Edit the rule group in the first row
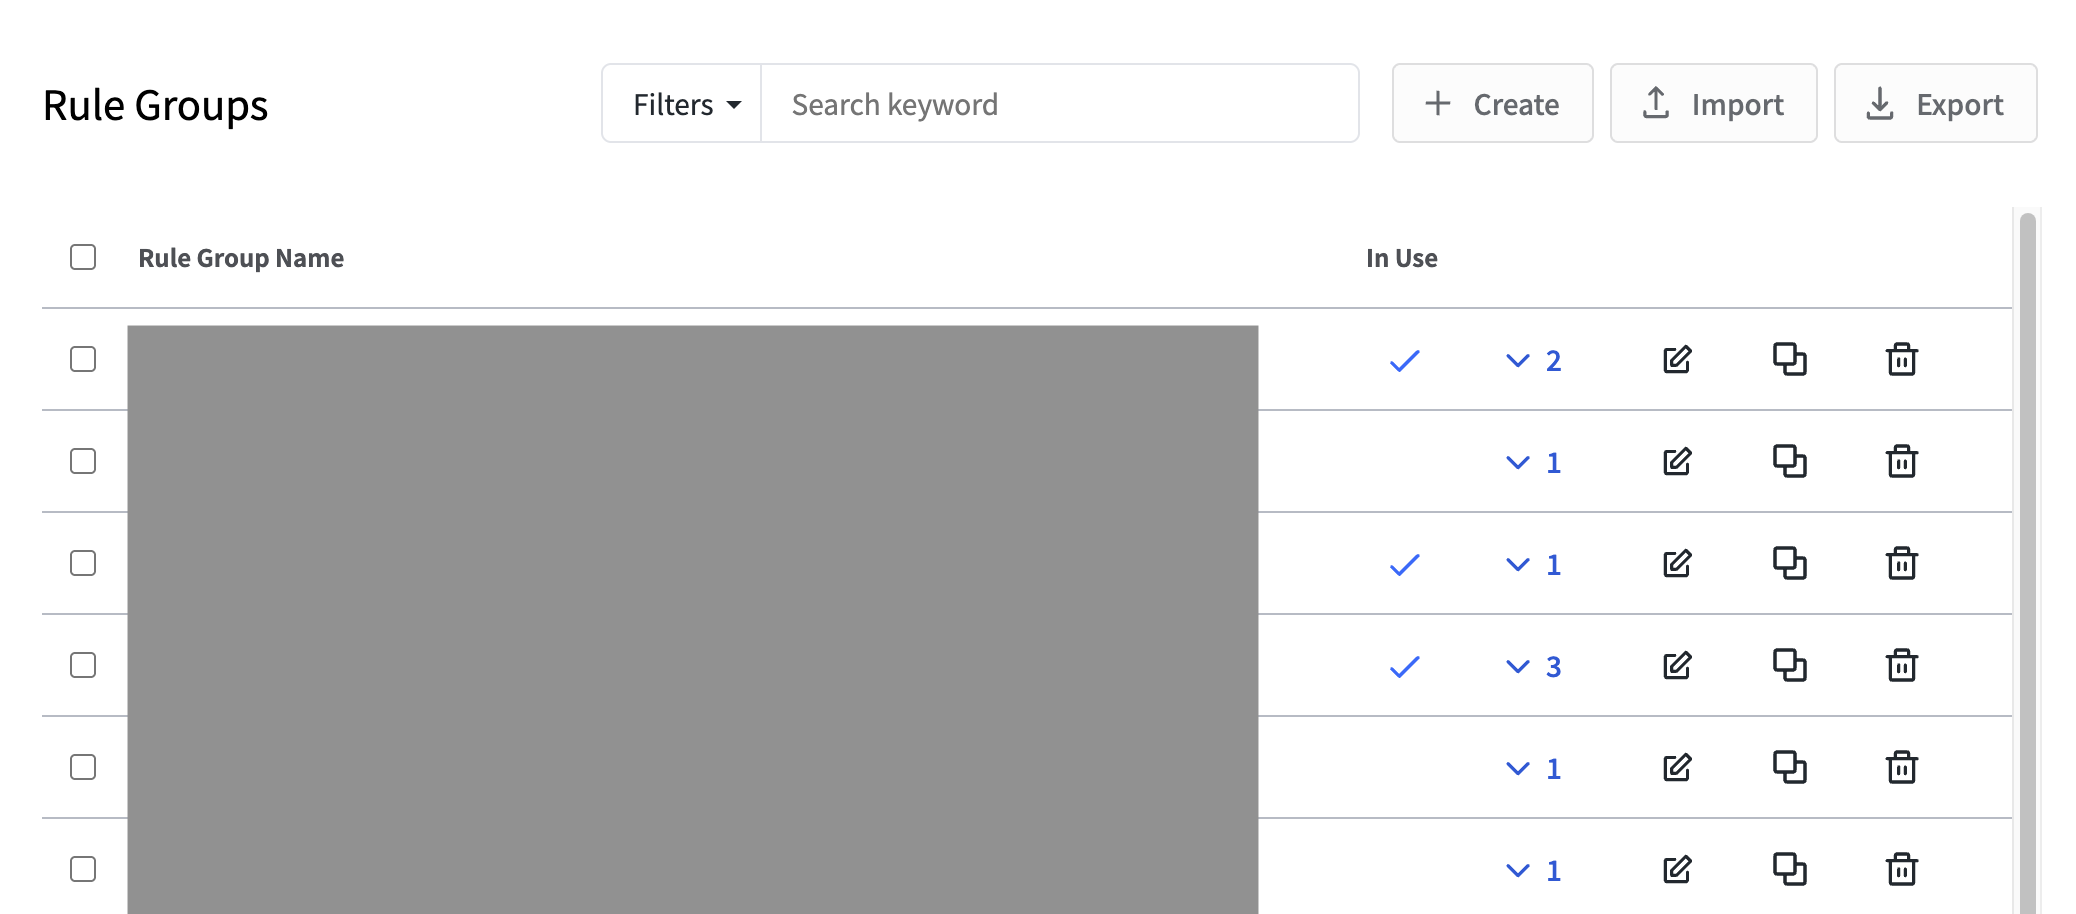 click(1677, 360)
